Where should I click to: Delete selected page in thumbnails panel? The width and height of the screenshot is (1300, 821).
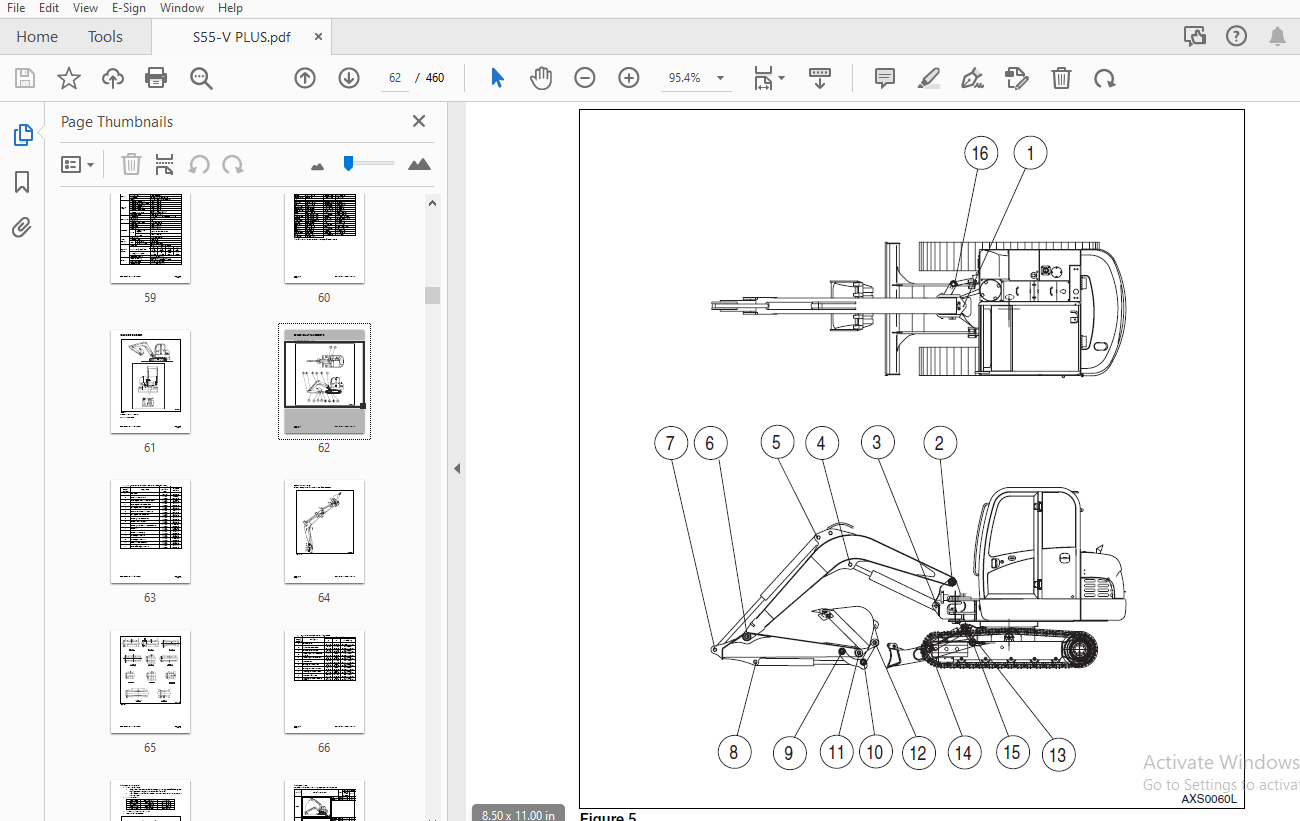(132, 164)
